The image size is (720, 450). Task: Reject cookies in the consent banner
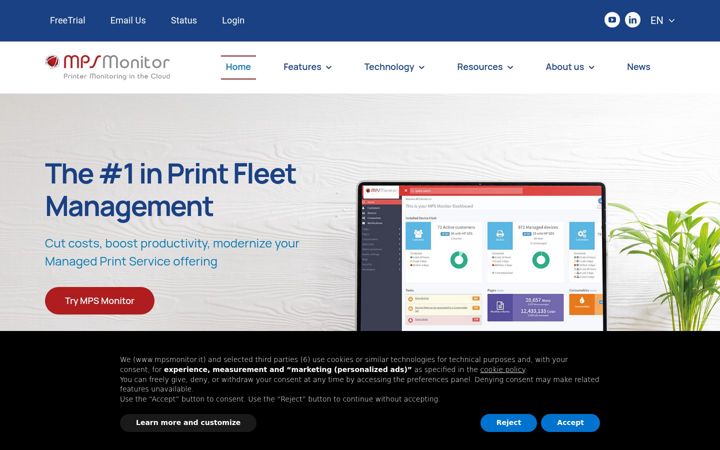click(x=508, y=422)
